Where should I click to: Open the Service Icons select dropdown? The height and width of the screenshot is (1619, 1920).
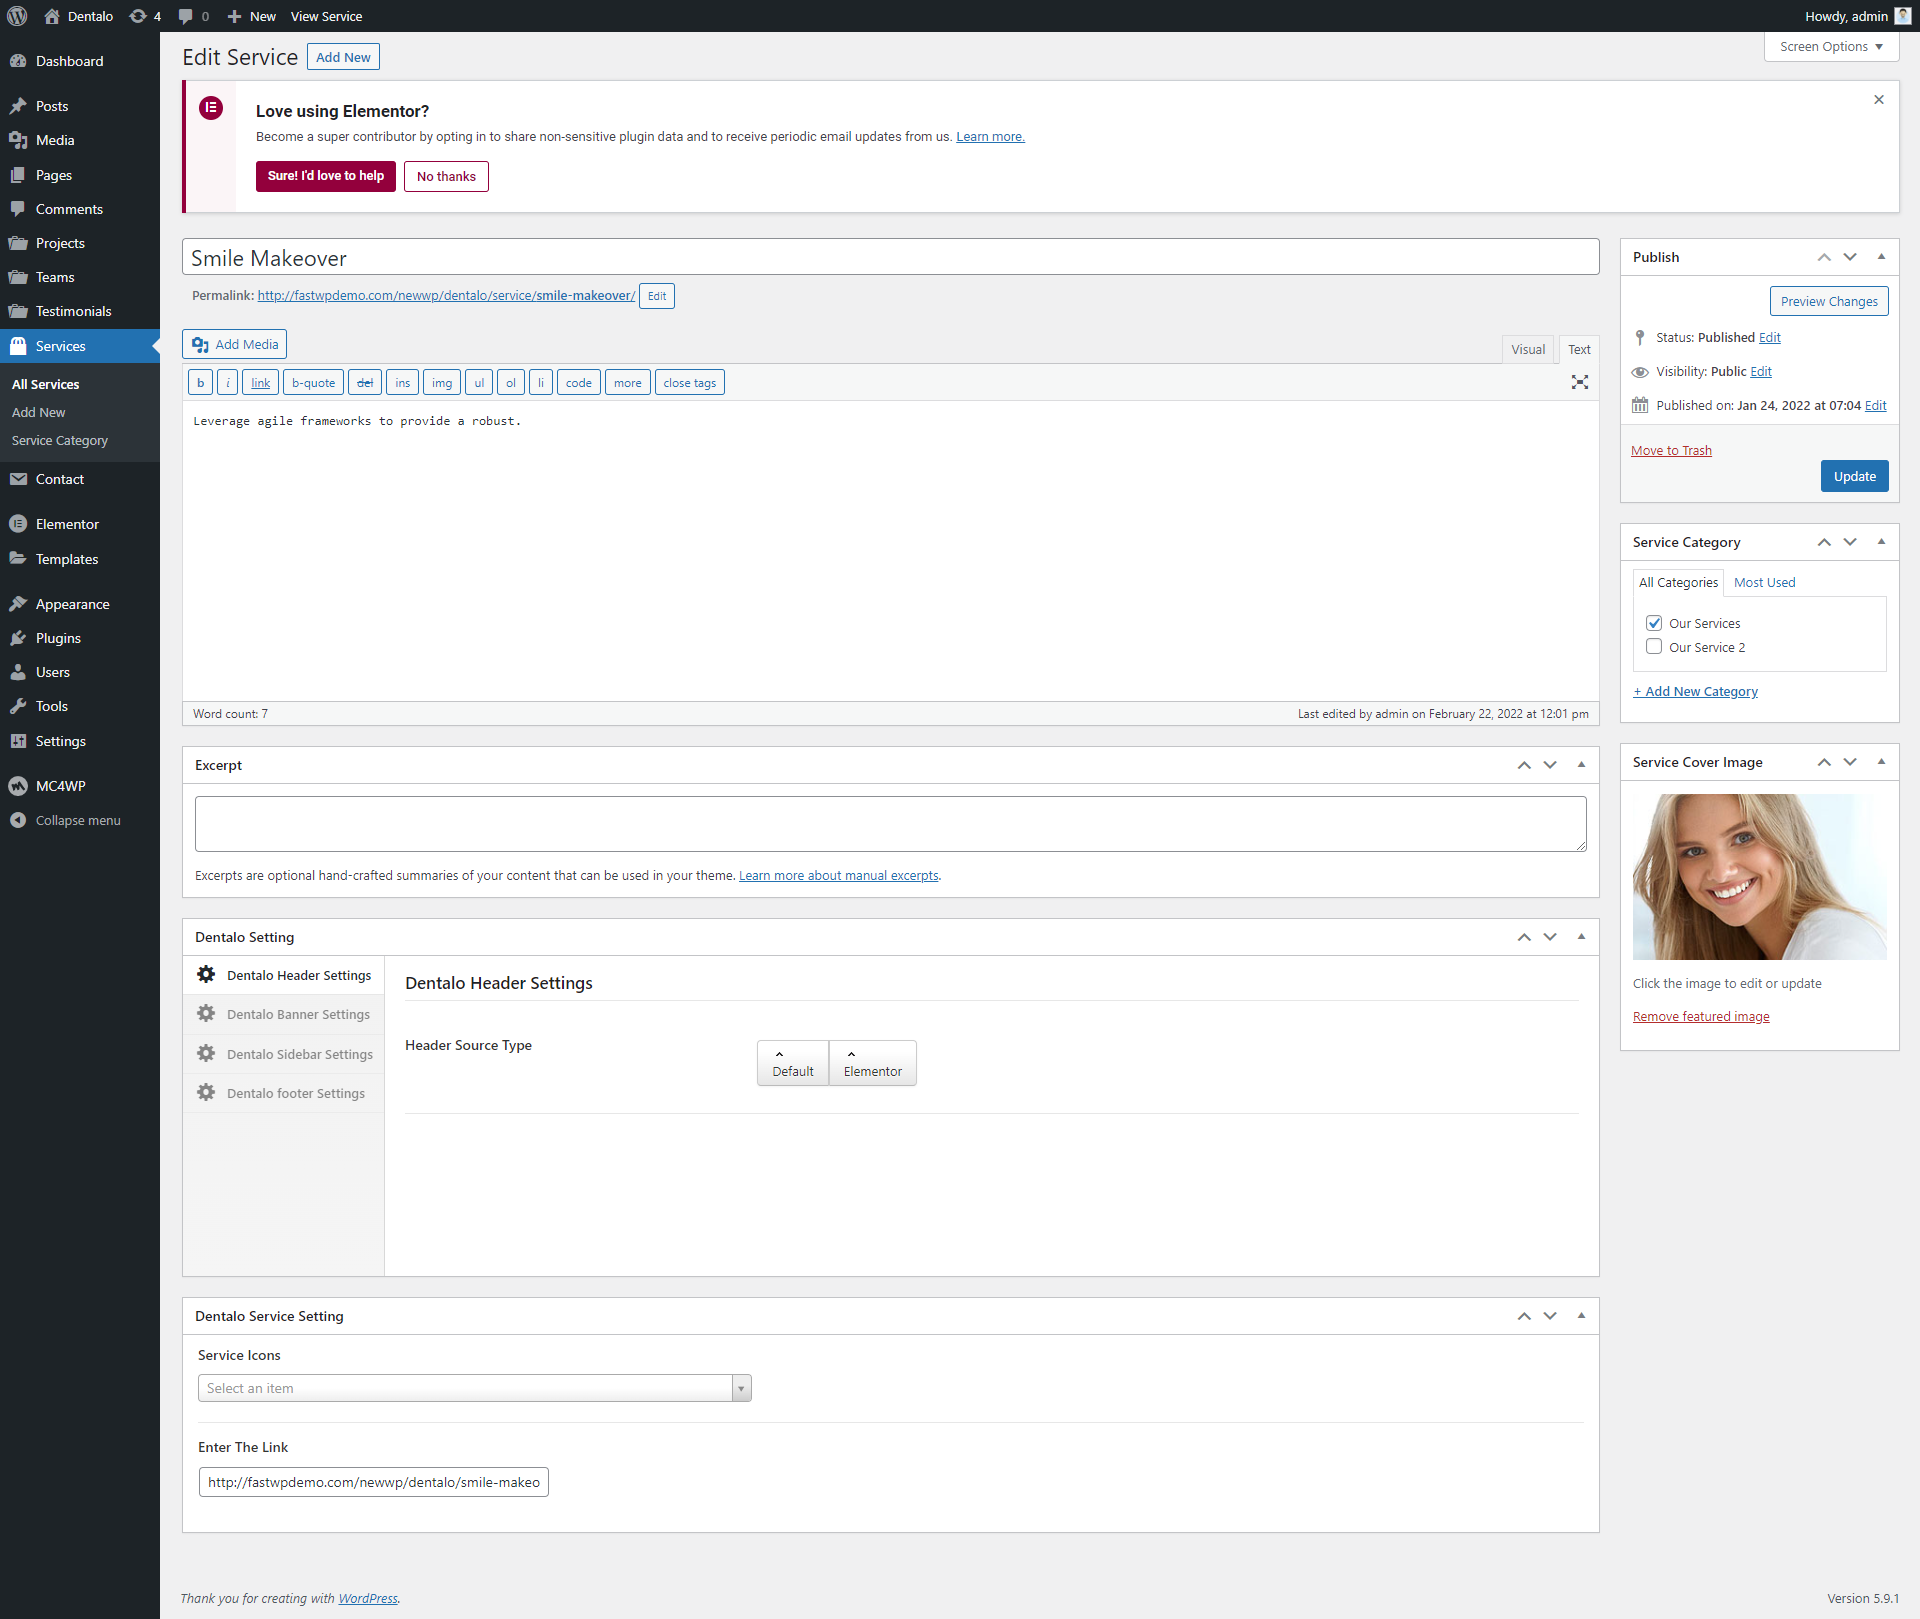coord(474,1388)
